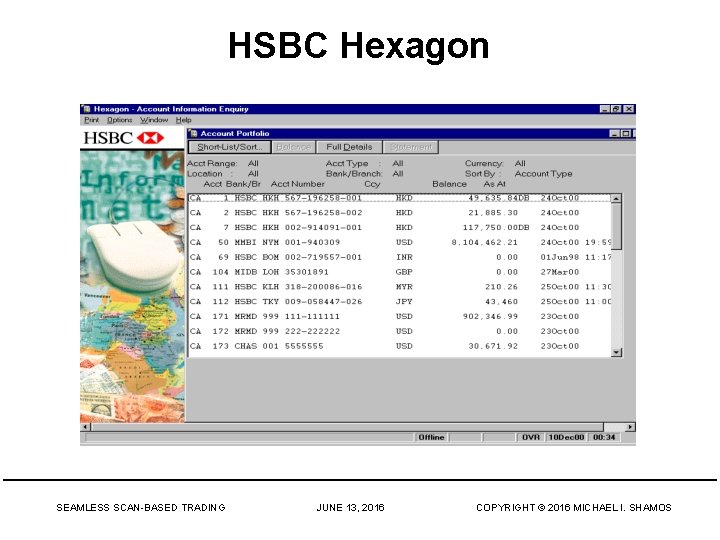Screen dimensions: 720x540
Task: Click balance value 30,671.92
Action: 493,346
